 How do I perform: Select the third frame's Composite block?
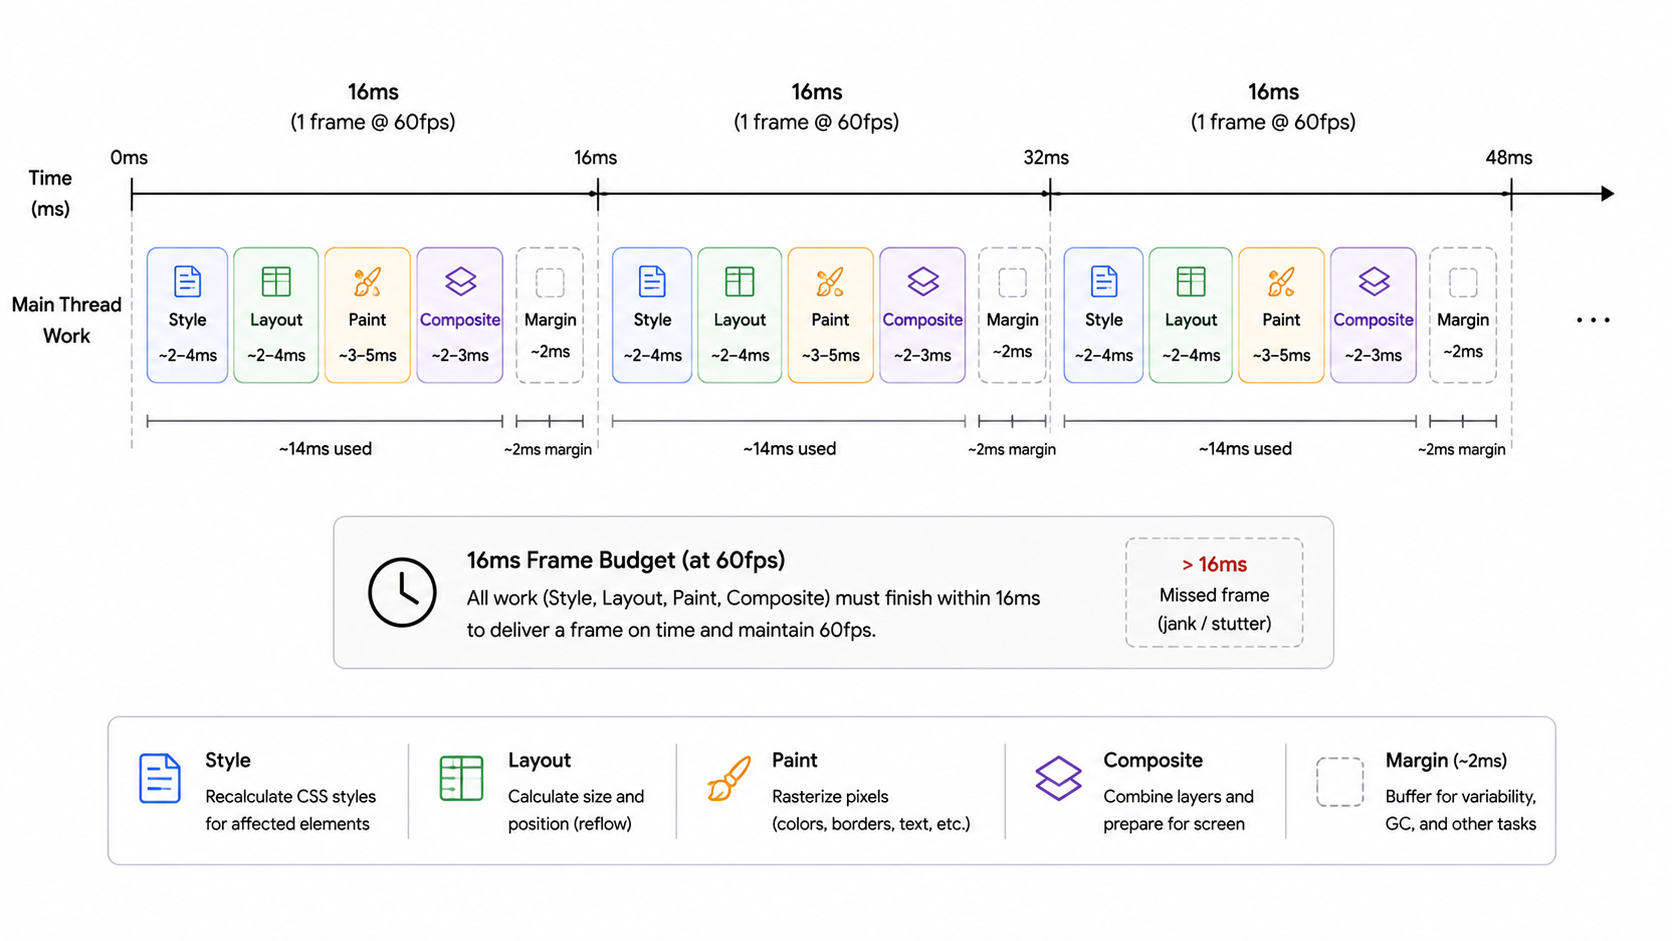1373,315
